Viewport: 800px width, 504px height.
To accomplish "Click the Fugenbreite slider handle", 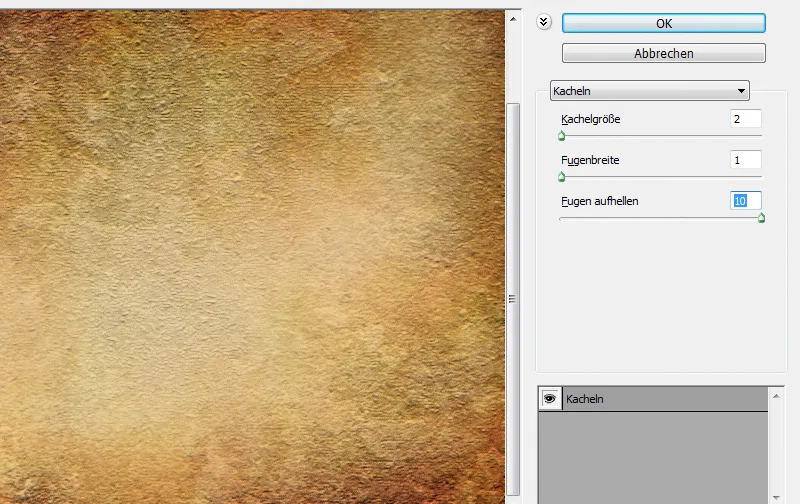I will click(x=562, y=177).
